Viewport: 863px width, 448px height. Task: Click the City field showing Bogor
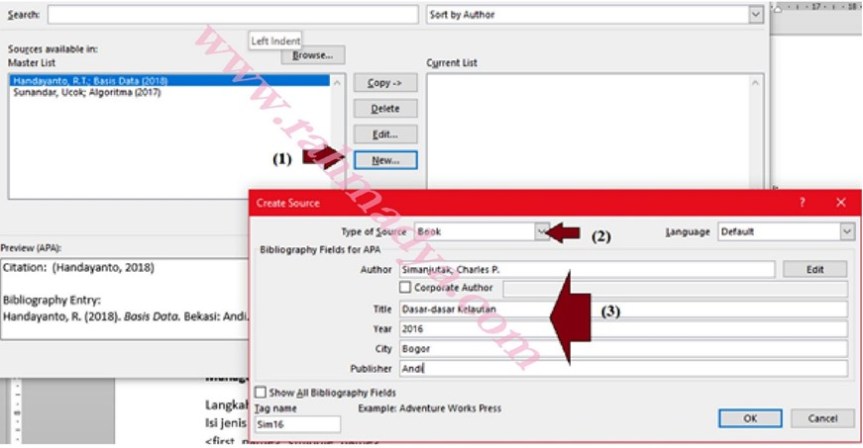pyautogui.click(x=622, y=349)
